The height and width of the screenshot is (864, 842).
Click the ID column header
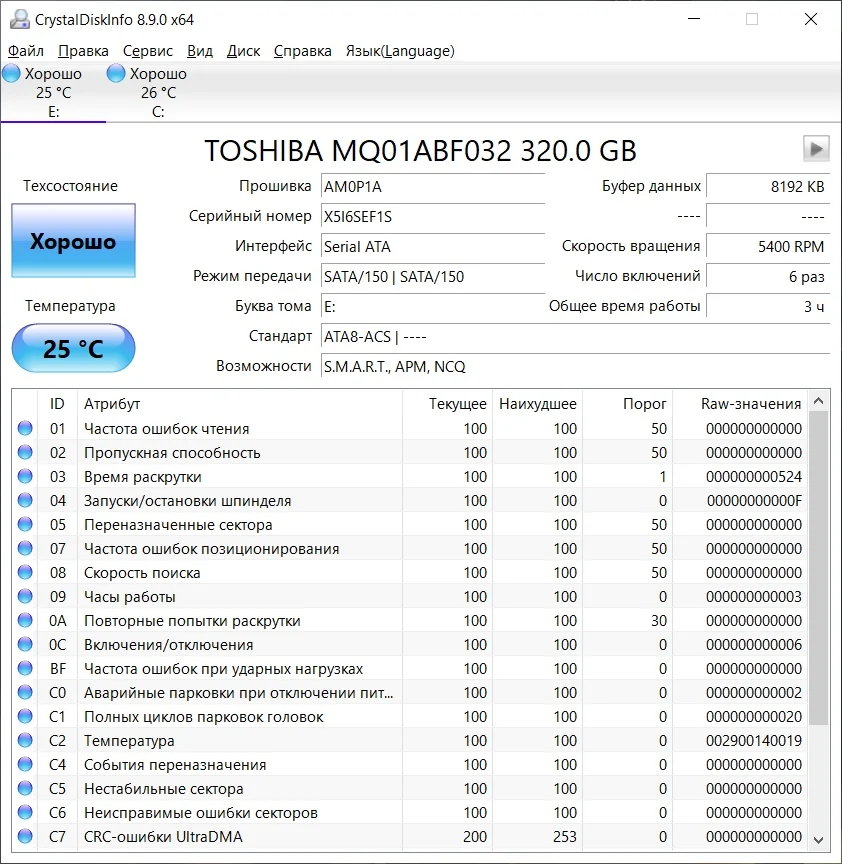tap(57, 404)
